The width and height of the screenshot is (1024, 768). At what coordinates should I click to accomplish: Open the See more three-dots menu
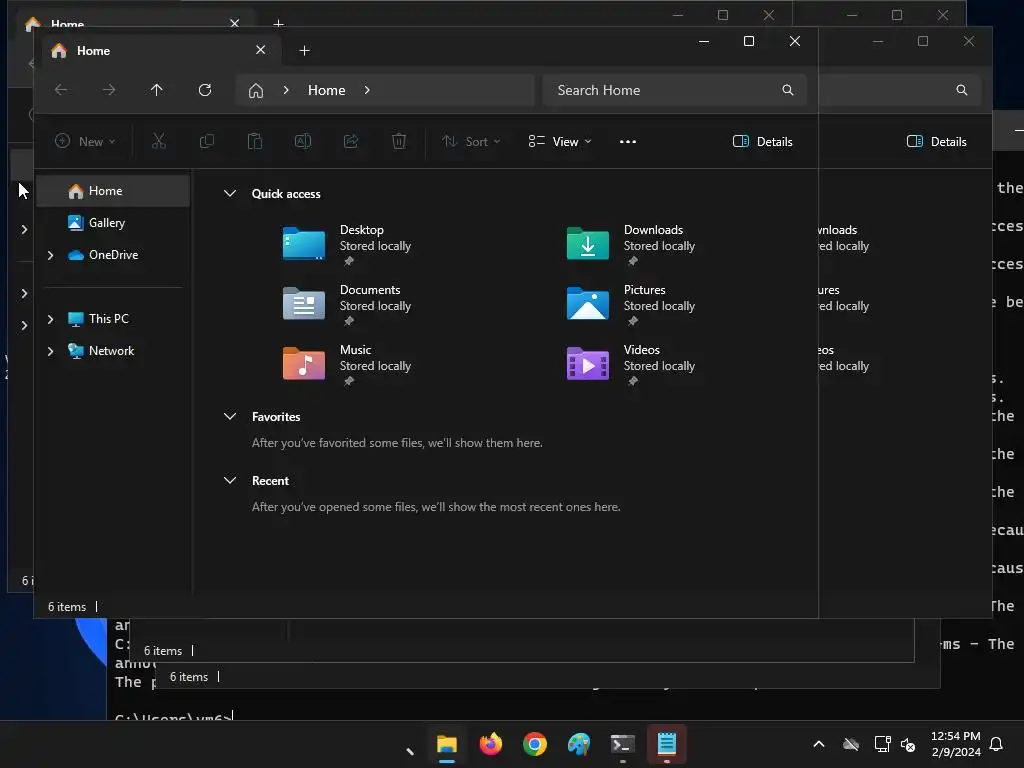(628, 142)
